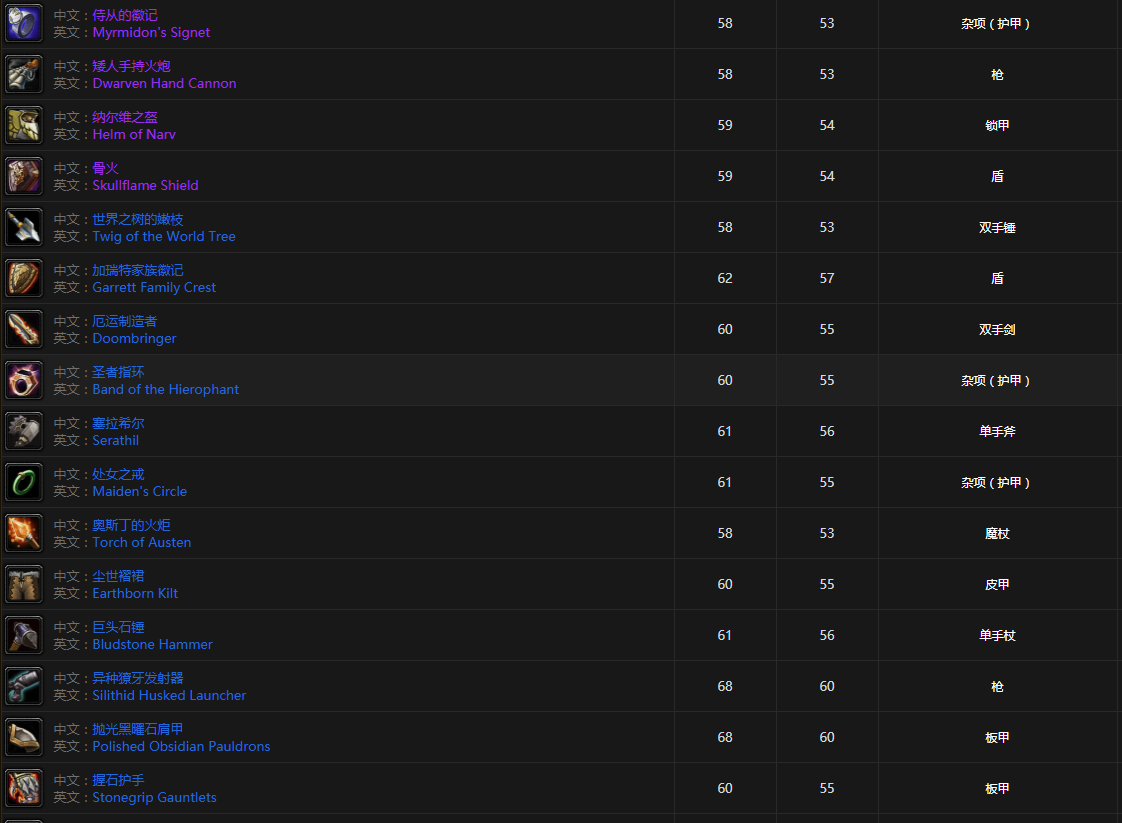Select the Doombringer sword icon

click(24, 329)
